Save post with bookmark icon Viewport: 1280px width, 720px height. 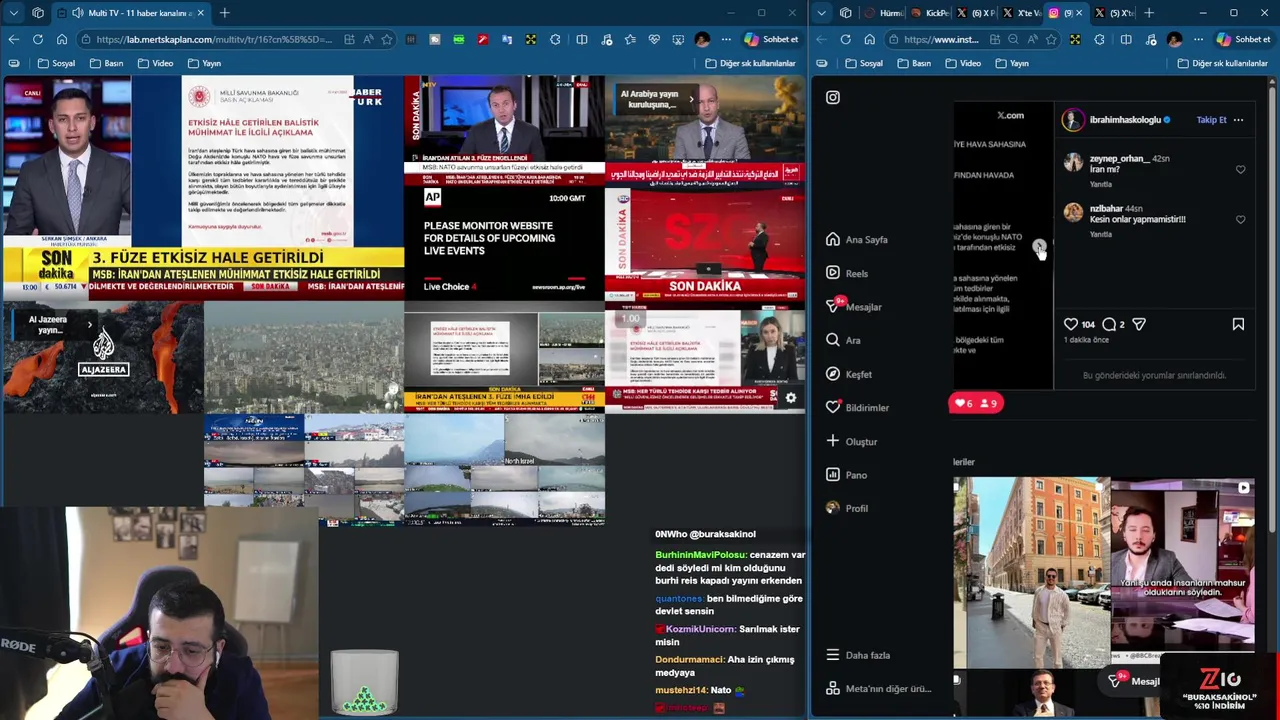point(1238,324)
